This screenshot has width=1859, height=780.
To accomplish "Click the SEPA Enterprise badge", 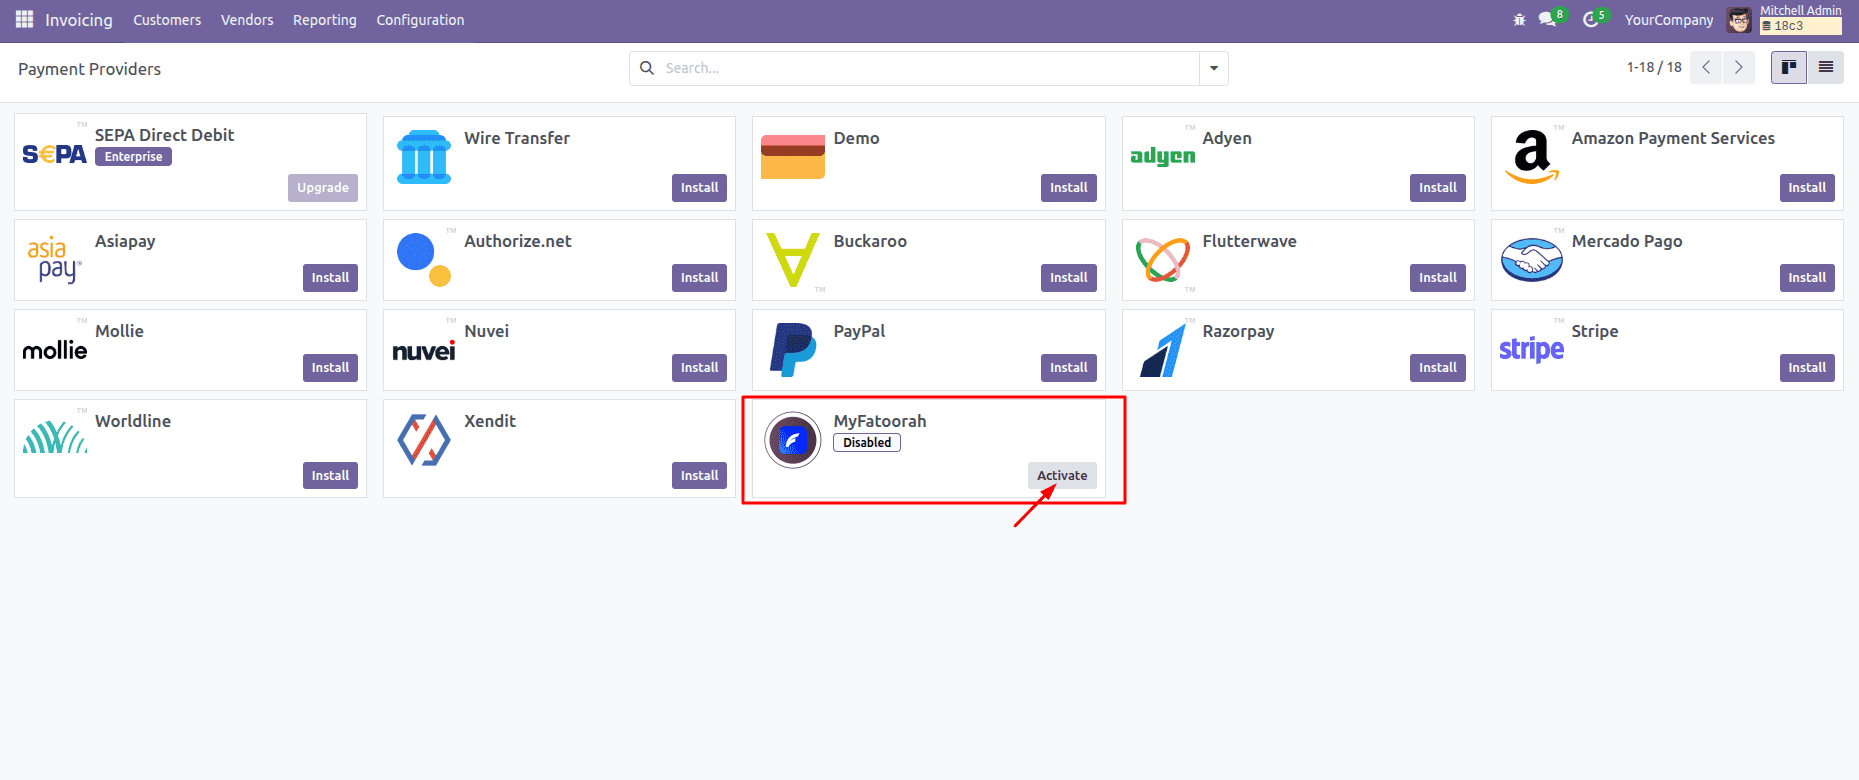I will [133, 157].
